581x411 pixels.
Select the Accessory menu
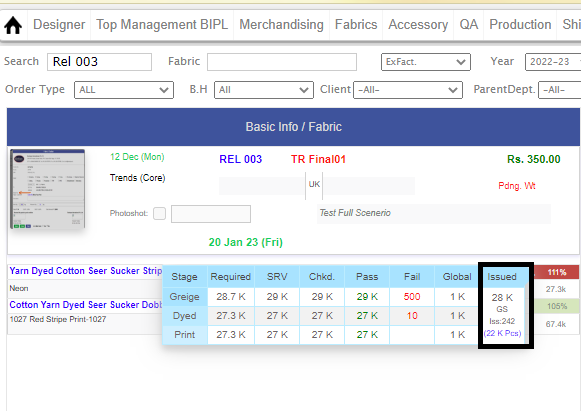418,24
